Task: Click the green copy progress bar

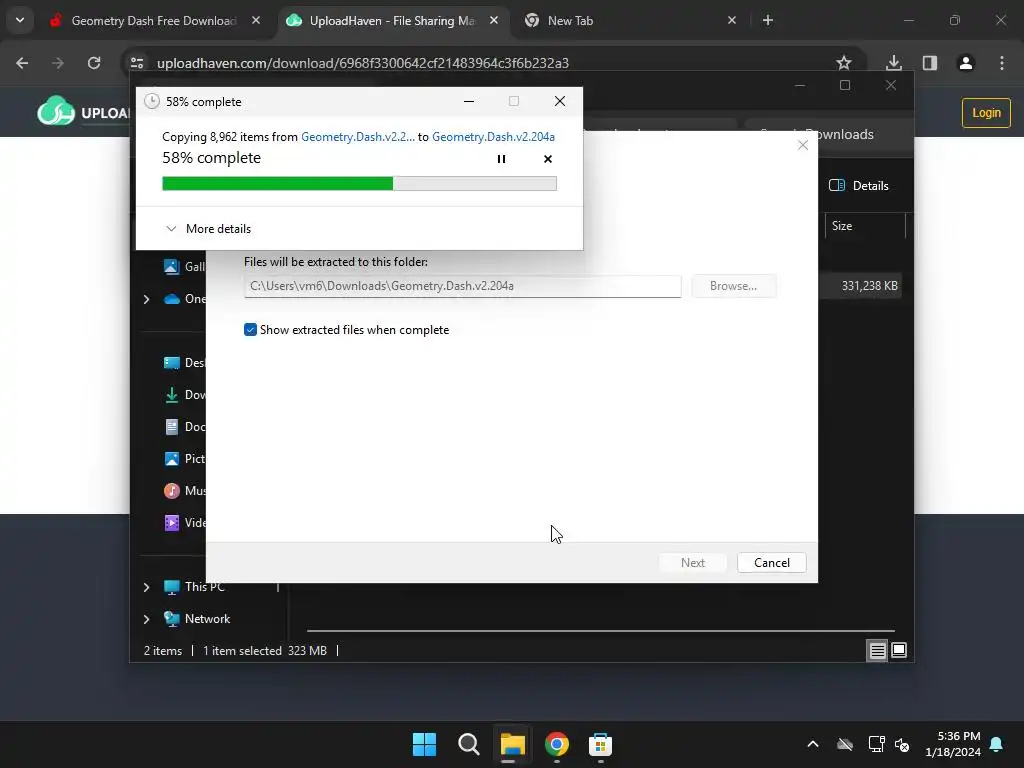Action: point(359,184)
